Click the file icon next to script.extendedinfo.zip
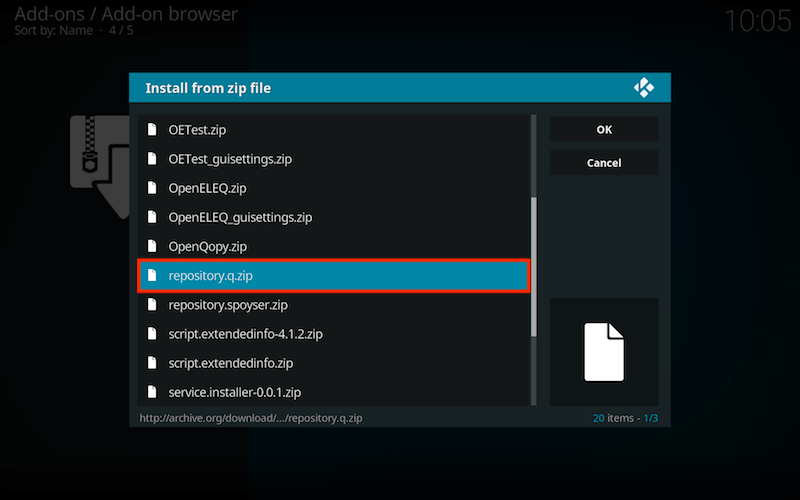 [x=152, y=363]
